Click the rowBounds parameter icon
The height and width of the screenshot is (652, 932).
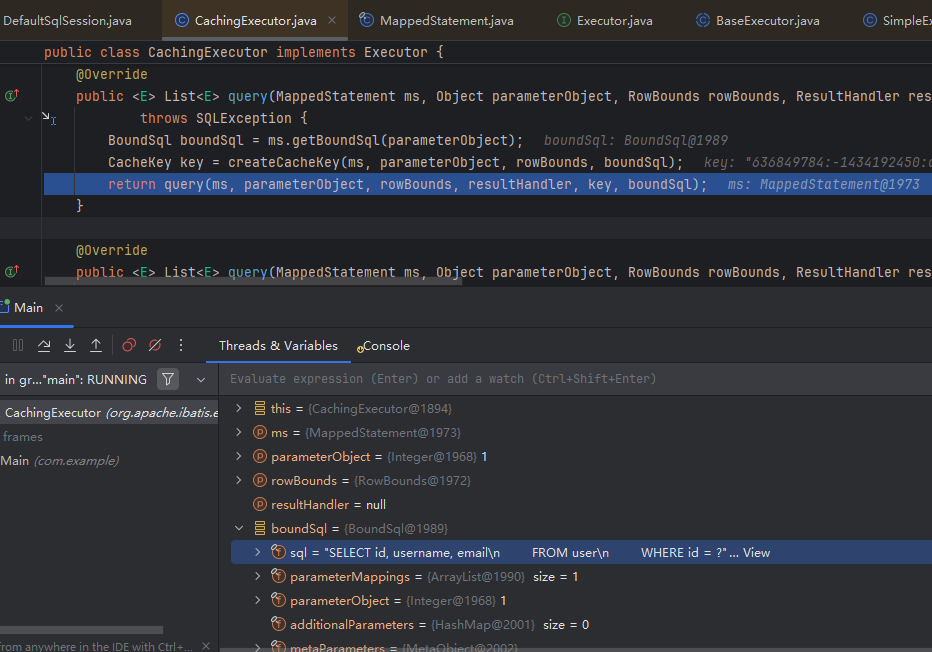tap(260, 480)
